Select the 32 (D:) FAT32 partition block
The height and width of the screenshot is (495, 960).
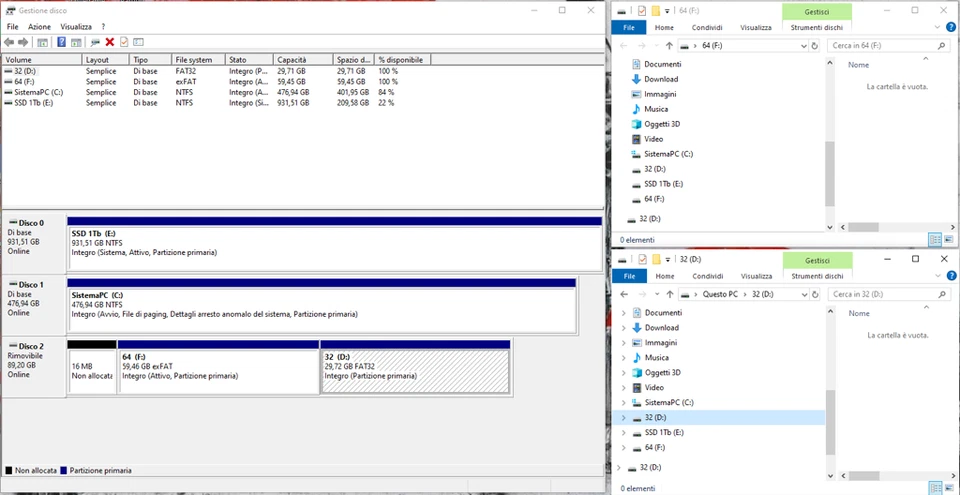pyautogui.click(x=414, y=371)
